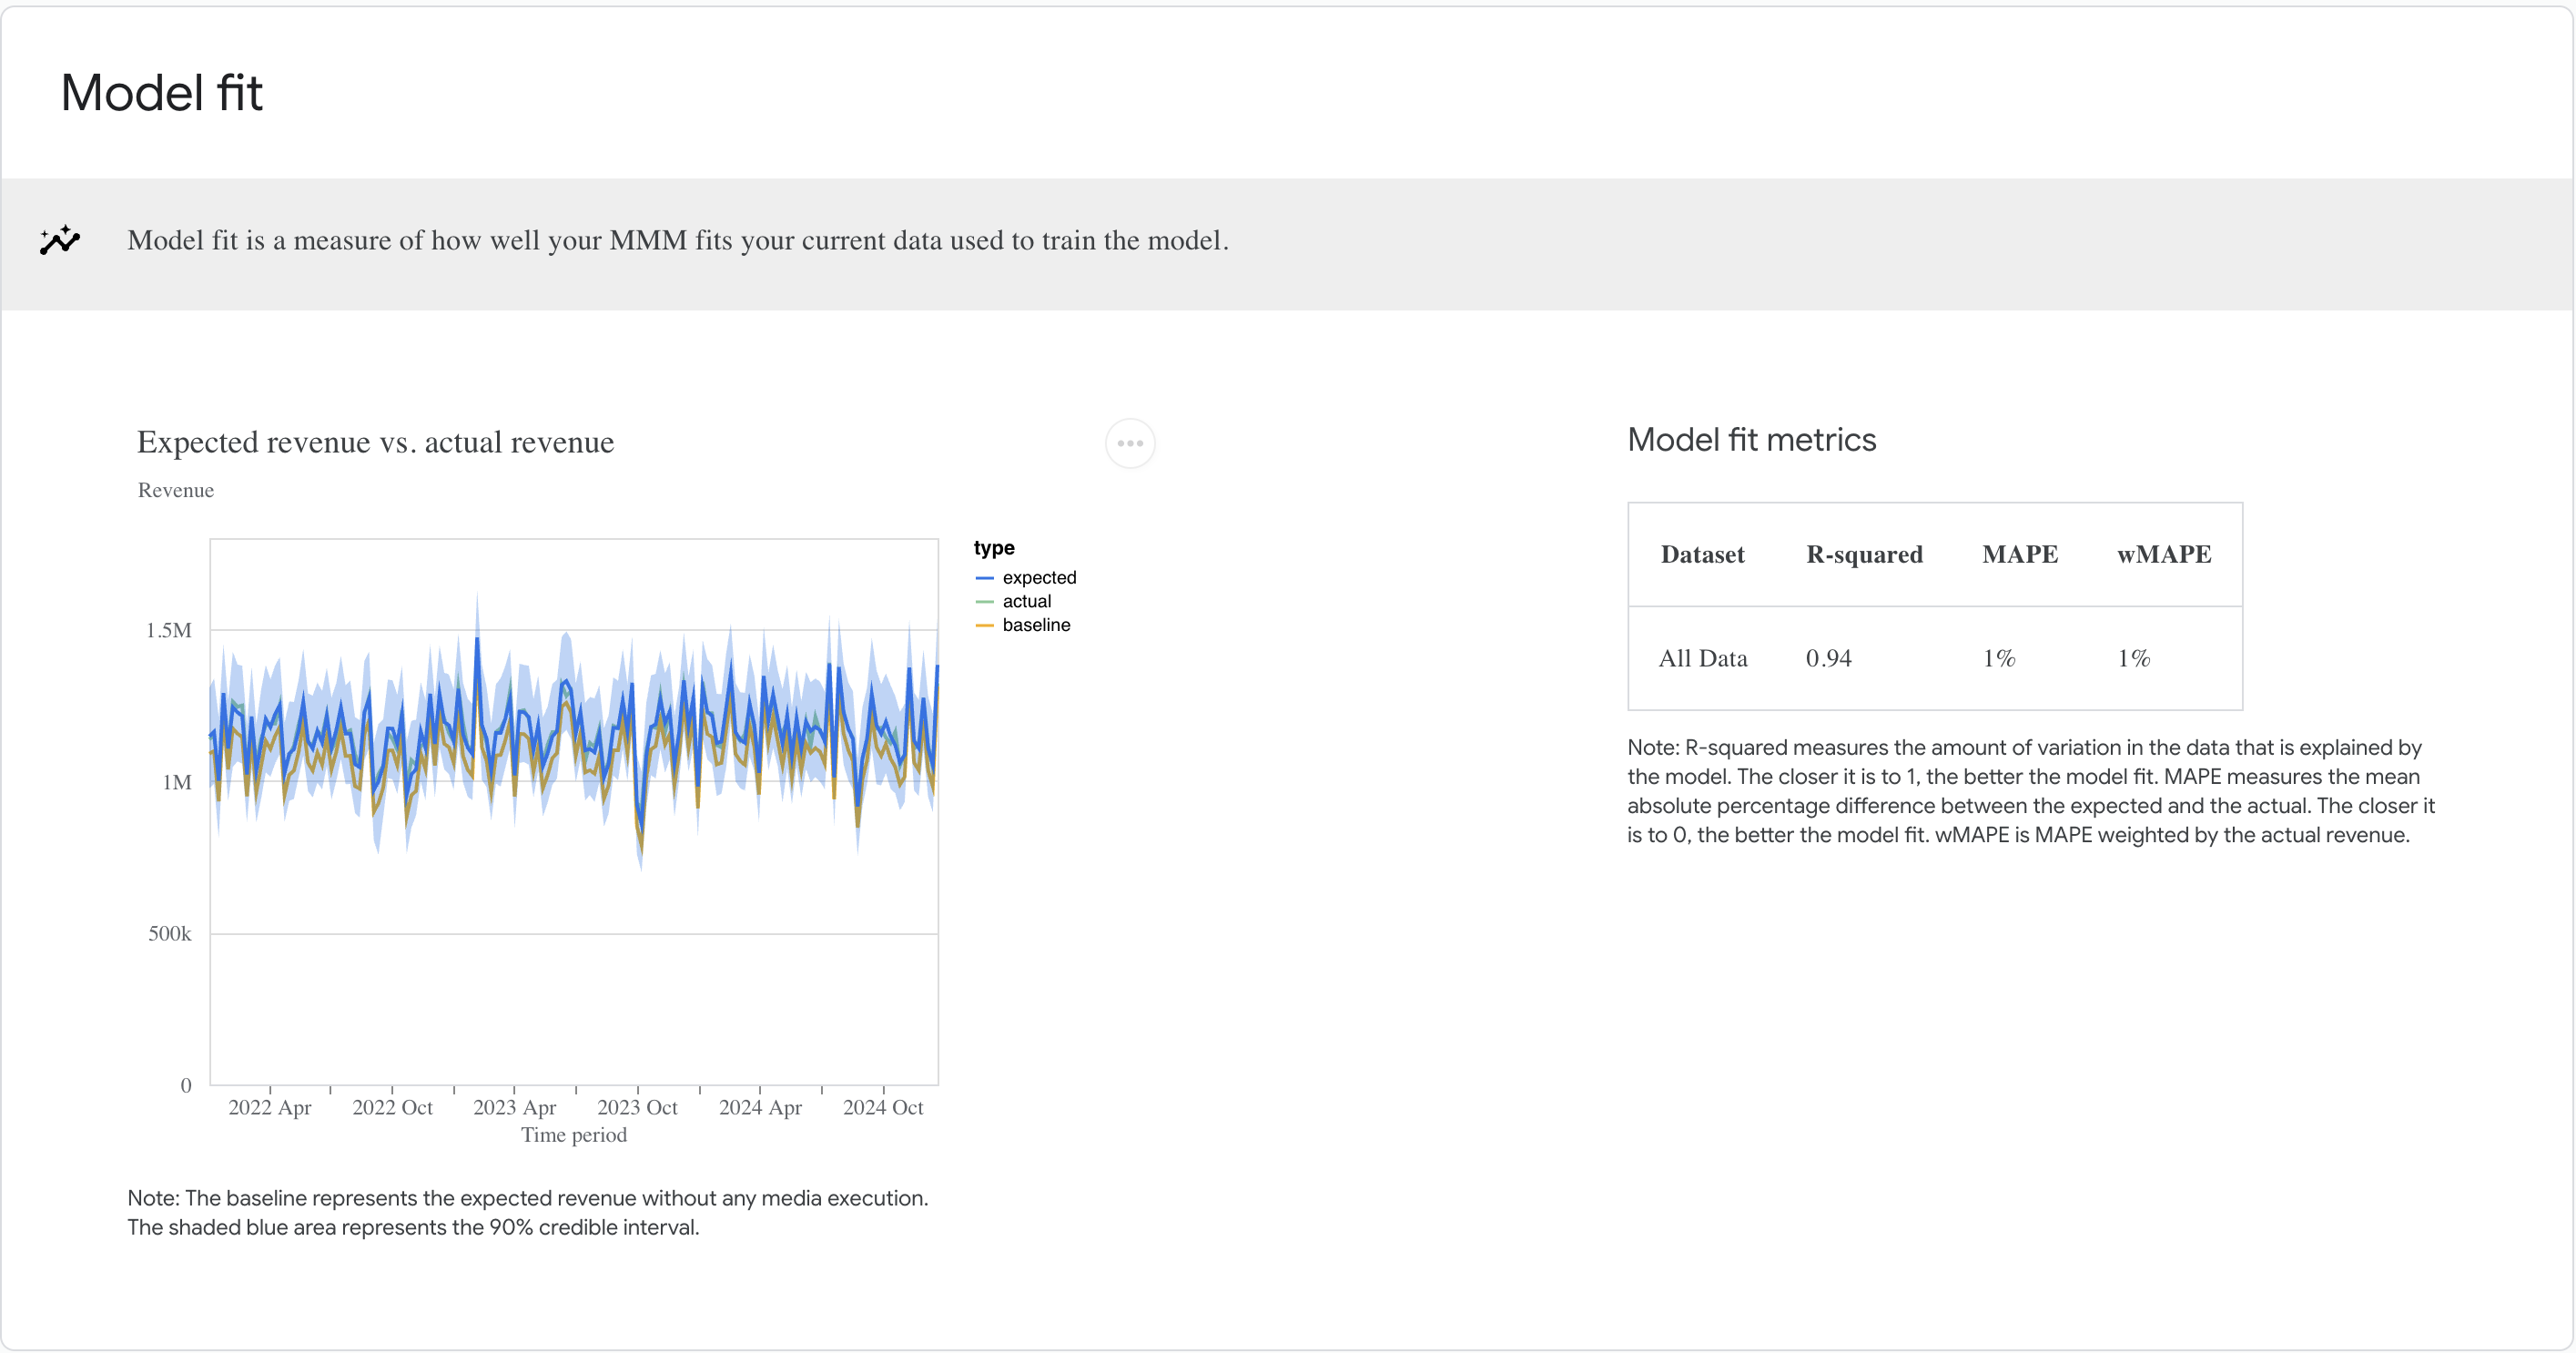Click the Model fit metrics heading
Viewport: 2576px width, 1353px height.
tap(1751, 440)
